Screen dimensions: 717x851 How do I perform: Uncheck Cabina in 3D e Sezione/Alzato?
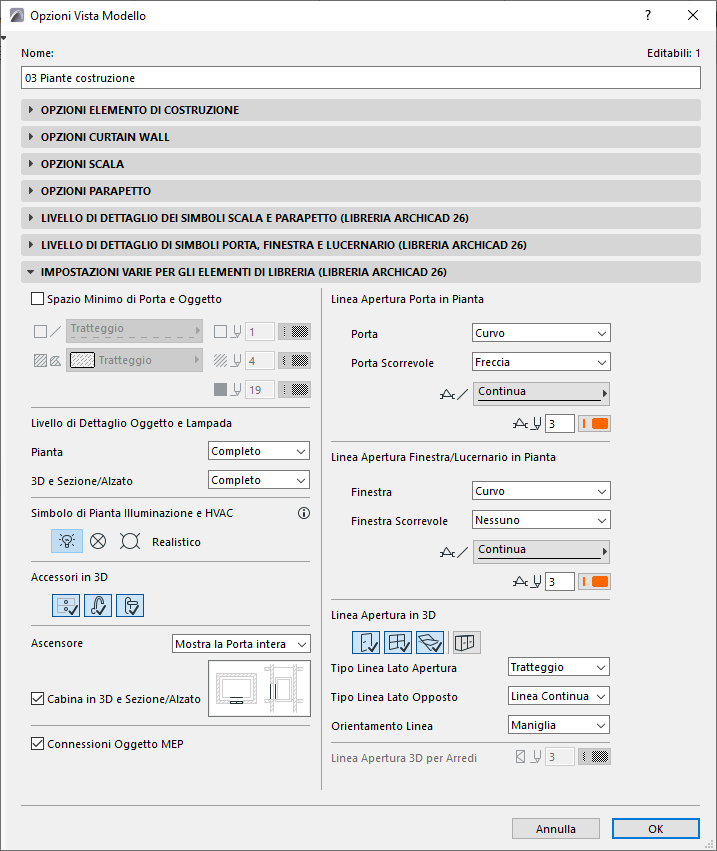[x=37, y=699]
